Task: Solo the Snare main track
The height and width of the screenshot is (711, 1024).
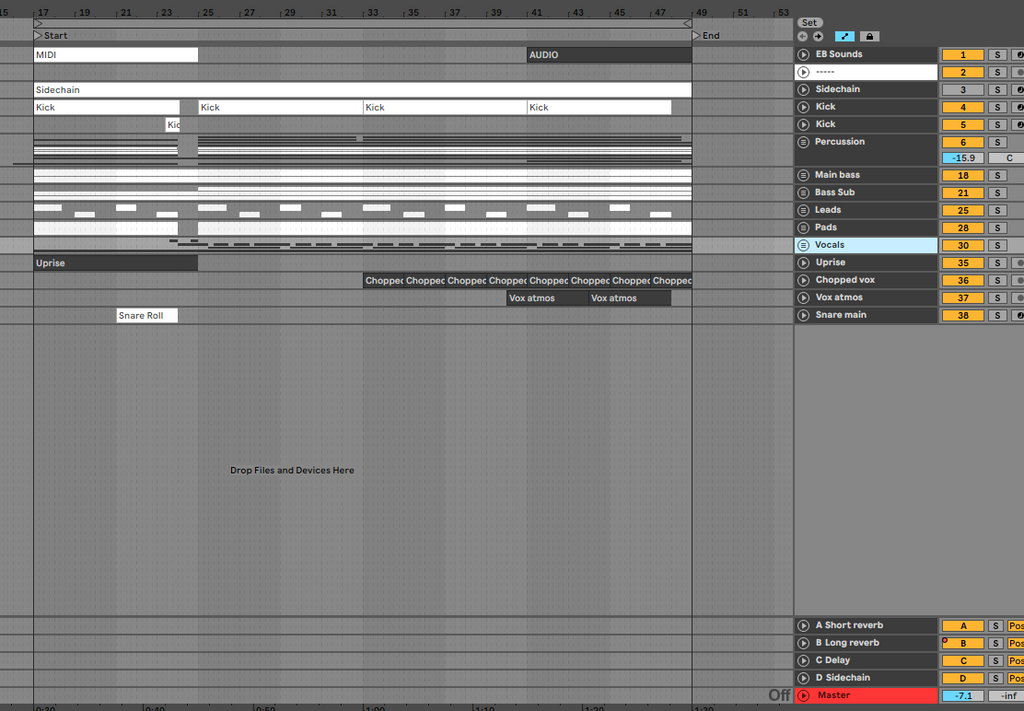Action: 997,315
